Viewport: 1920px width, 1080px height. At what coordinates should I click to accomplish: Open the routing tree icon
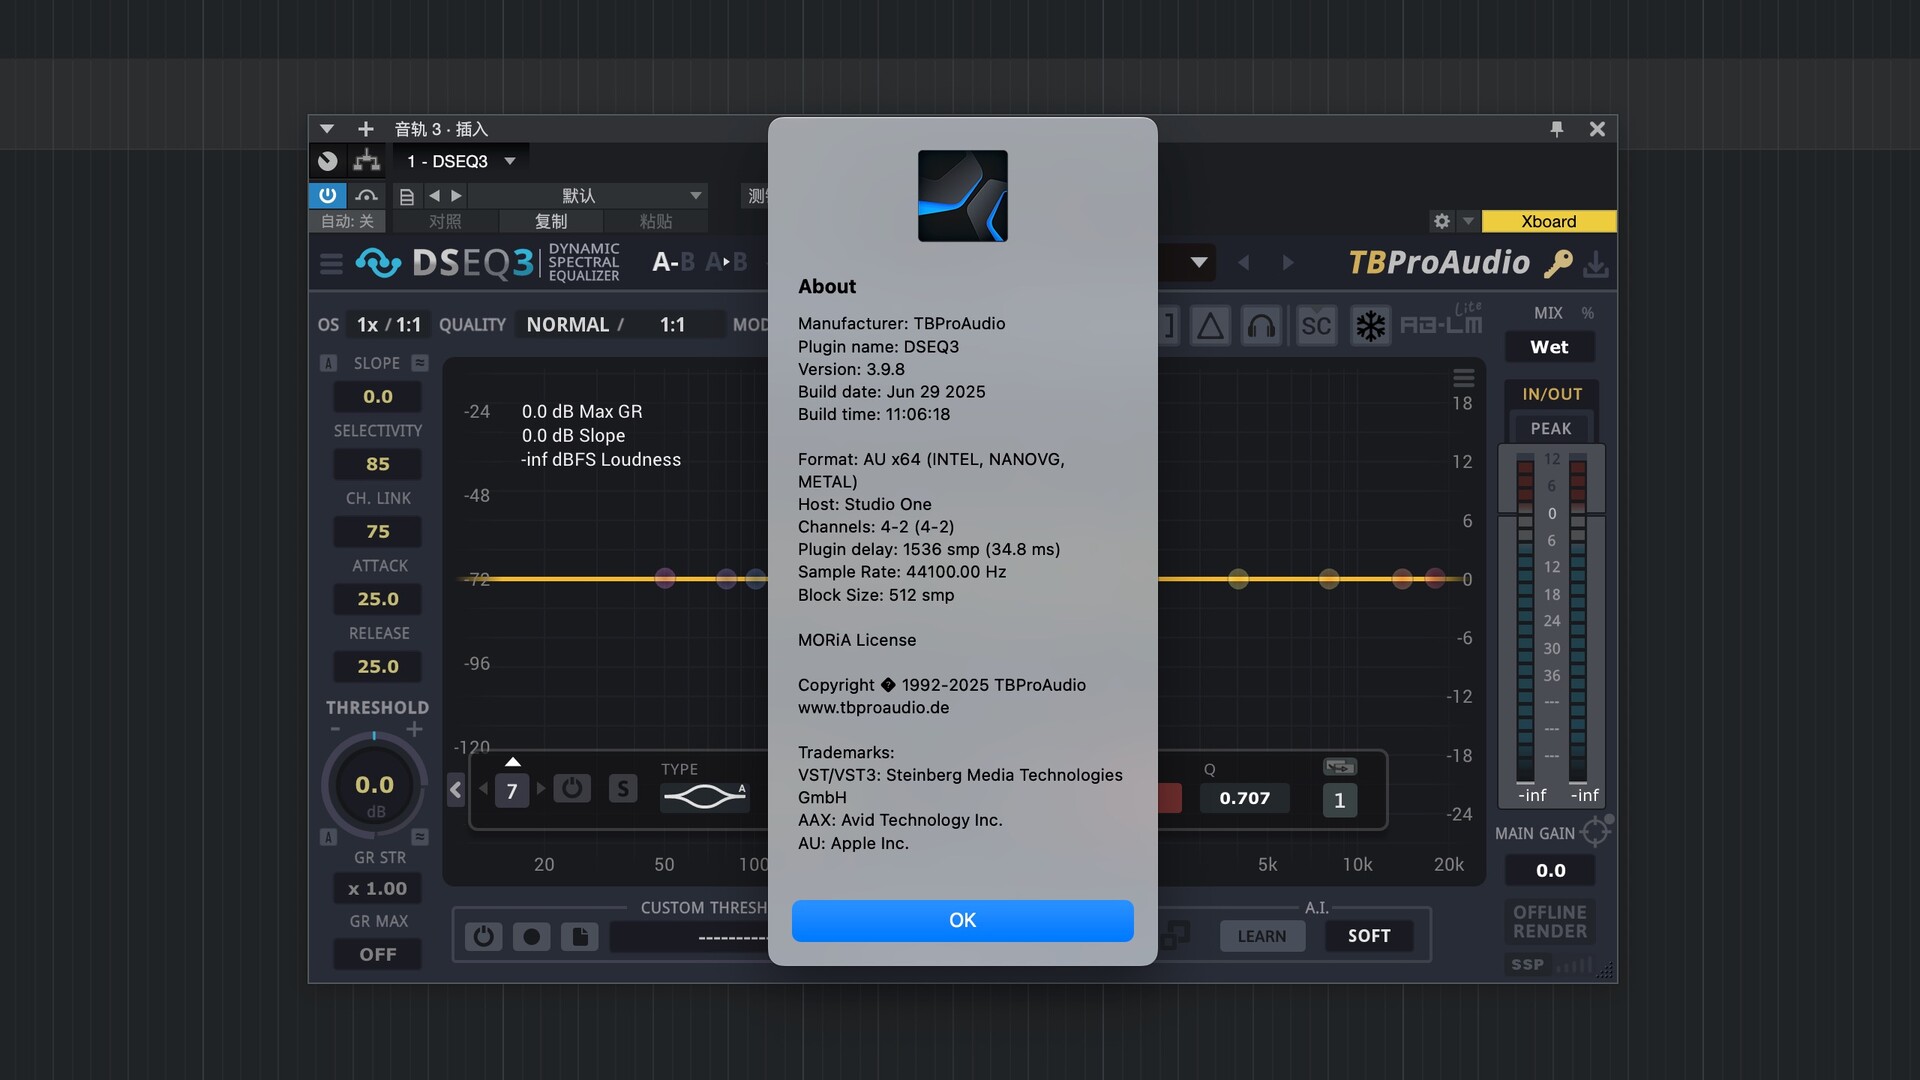(367, 161)
